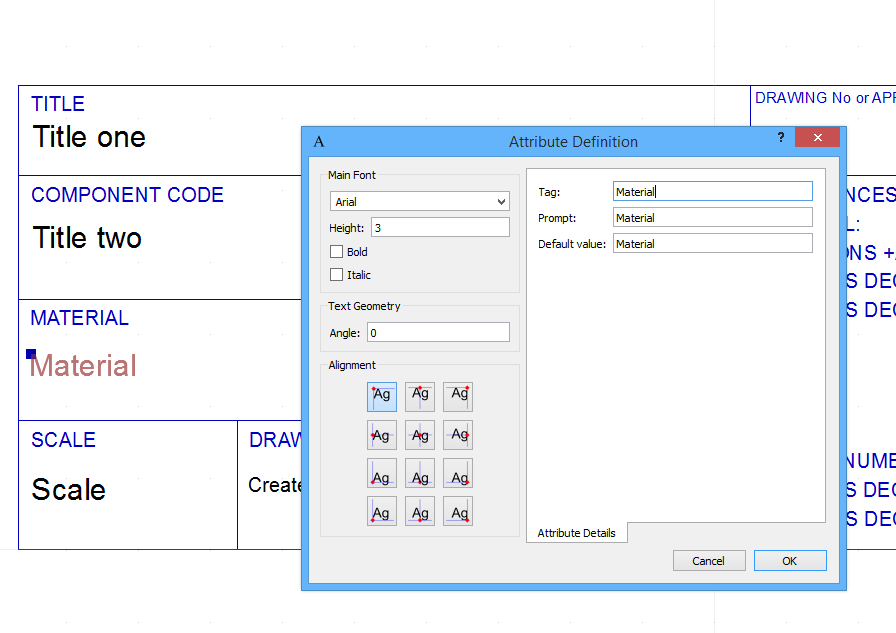Edit the Default value field
The width and height of the screenshot is (896, 633).
tap(712, 243)
